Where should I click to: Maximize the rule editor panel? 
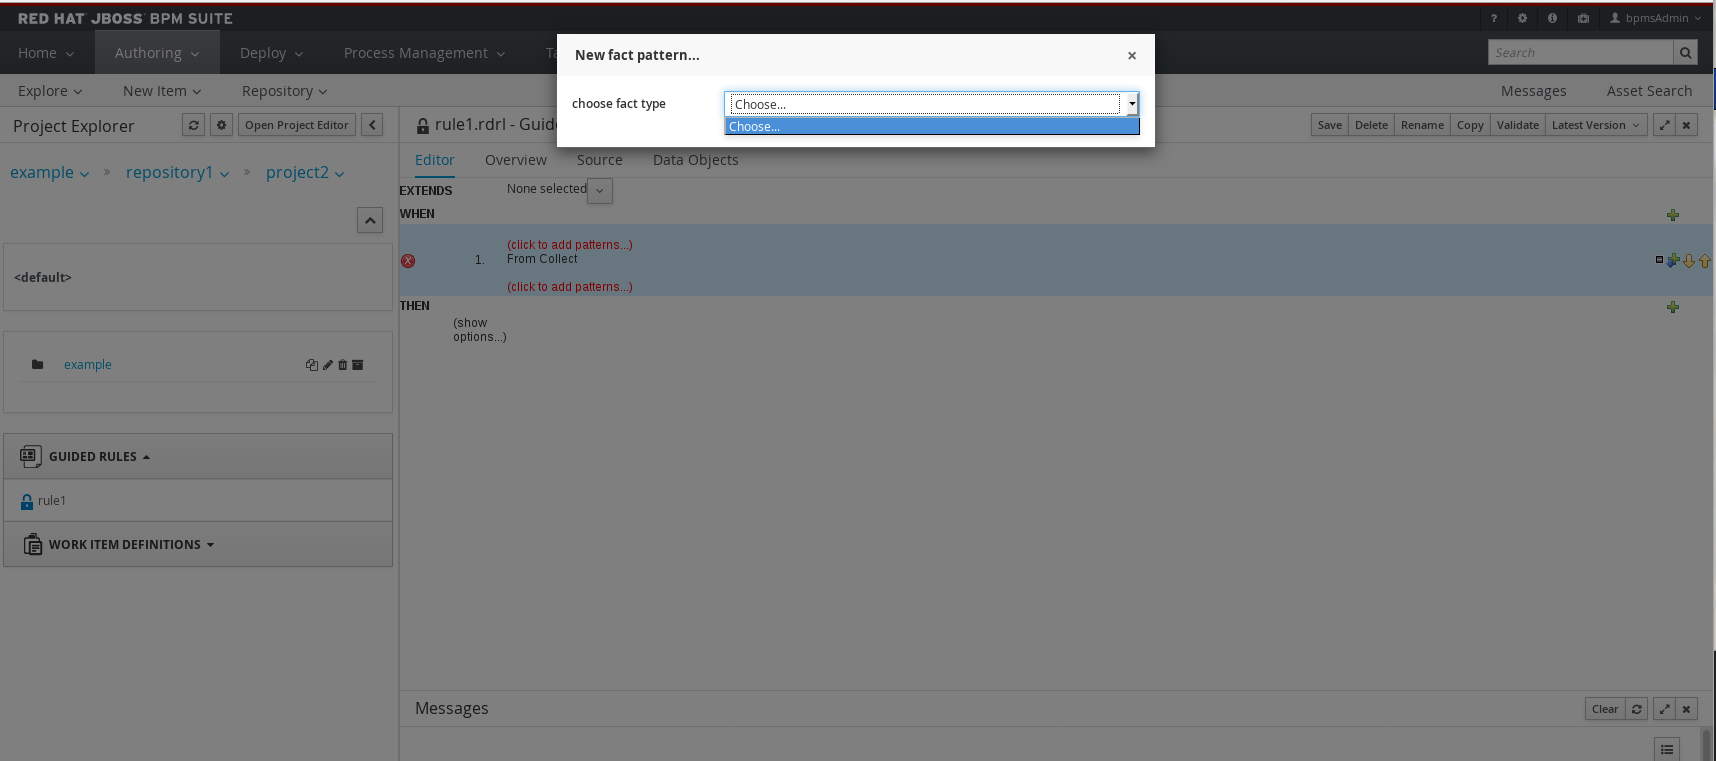[1664, 125]
